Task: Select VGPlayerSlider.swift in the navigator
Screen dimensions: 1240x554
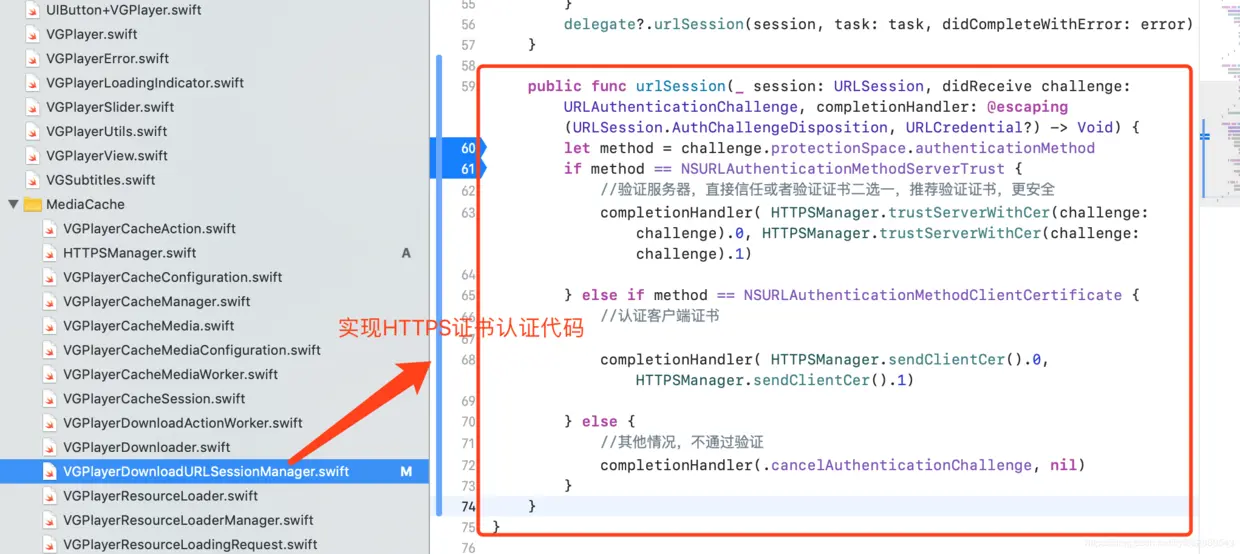Action: tap(110, 107)
